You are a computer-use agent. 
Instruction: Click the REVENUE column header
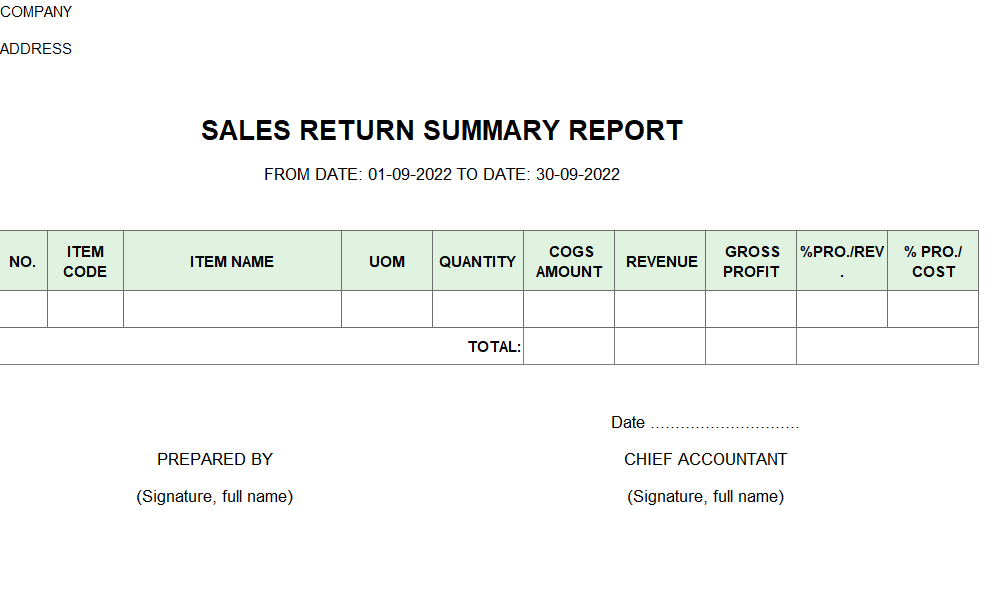pyautogui.click(x=660, y=261)
